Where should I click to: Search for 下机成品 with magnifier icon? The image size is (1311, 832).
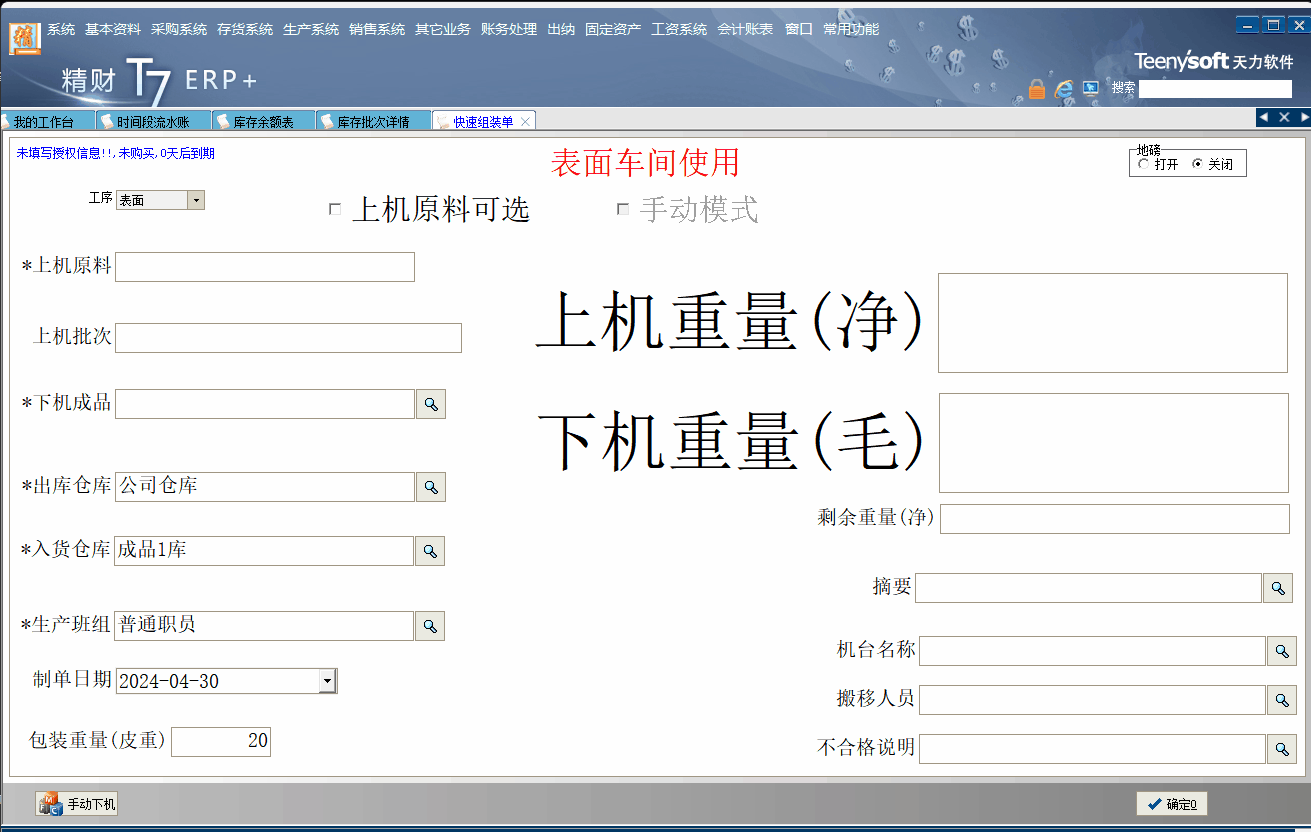click(x=431, y=404)
